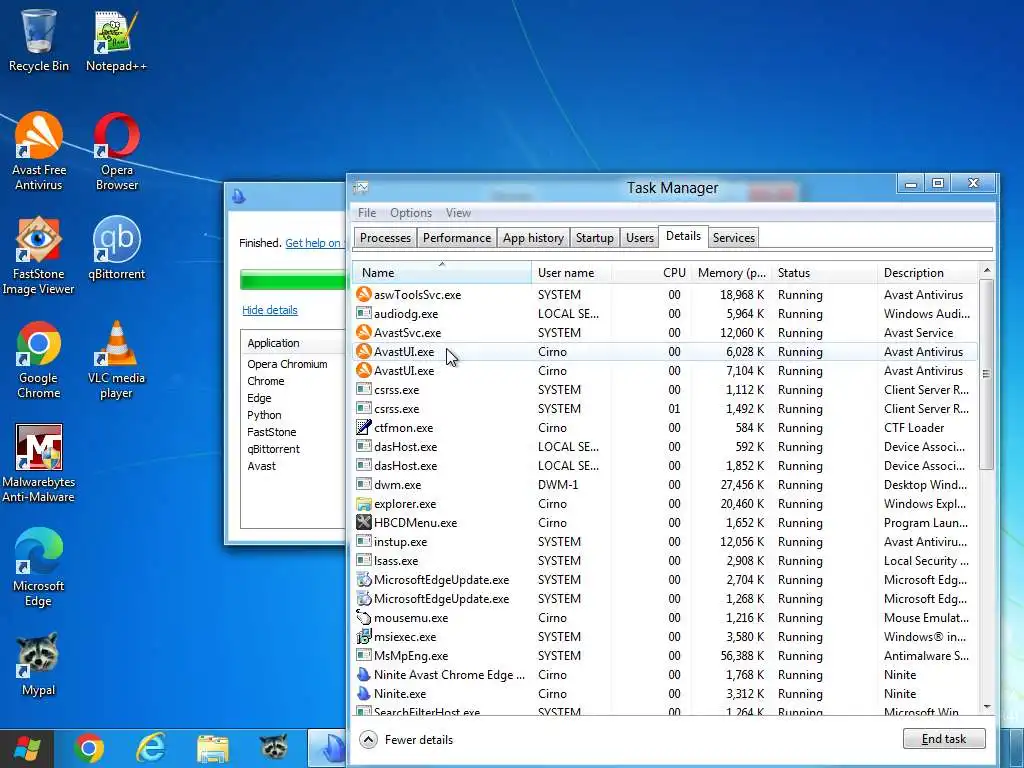Image resolution: width=1024 pixels, height=768 pixels.
Task: Switch to the App history tab
Action: [533, 238]
